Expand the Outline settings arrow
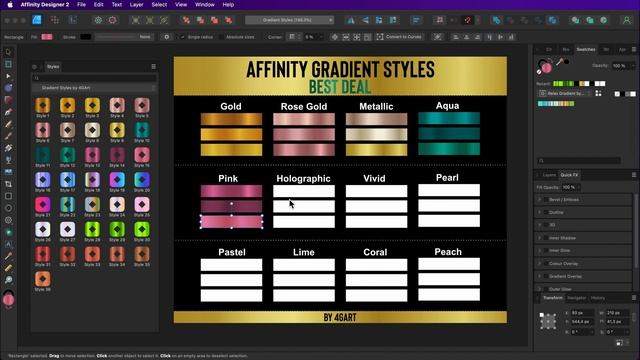 [x=540, y=212]
